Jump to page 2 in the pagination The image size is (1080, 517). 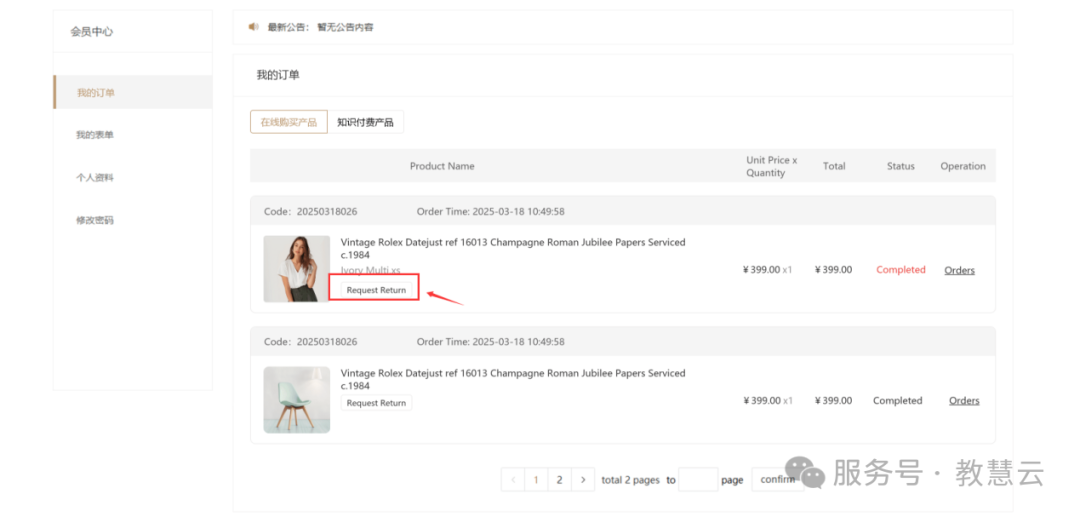click(559, 480)
